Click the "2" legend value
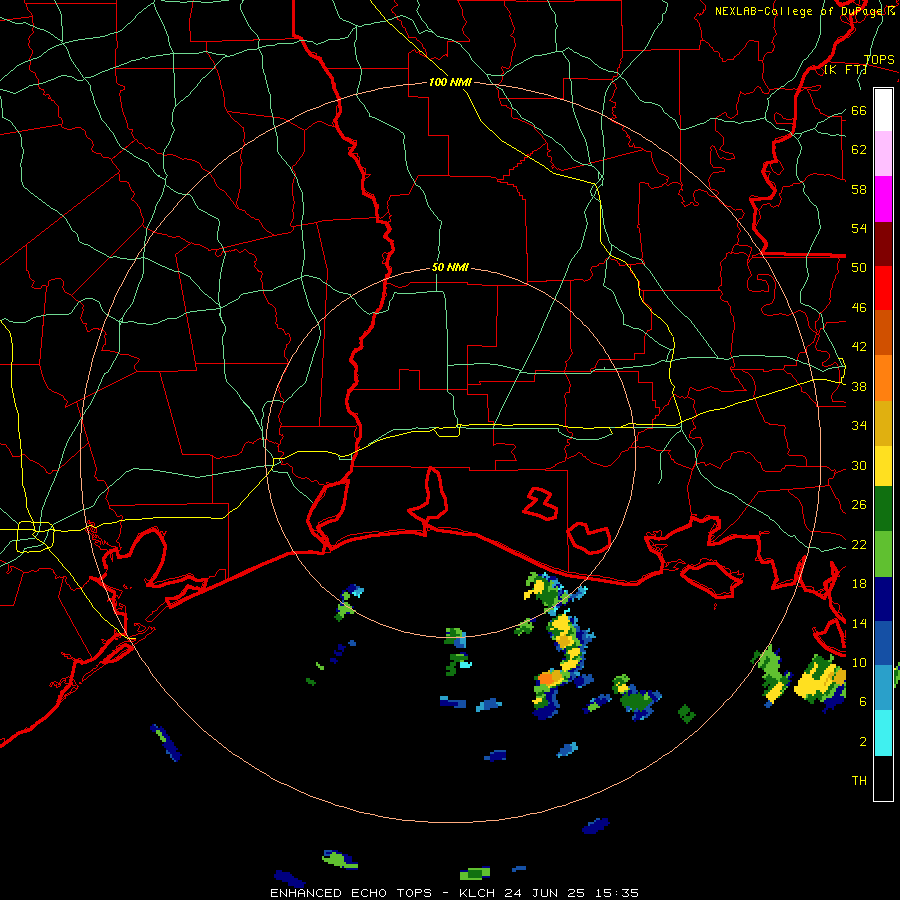 tap(863, 741)
